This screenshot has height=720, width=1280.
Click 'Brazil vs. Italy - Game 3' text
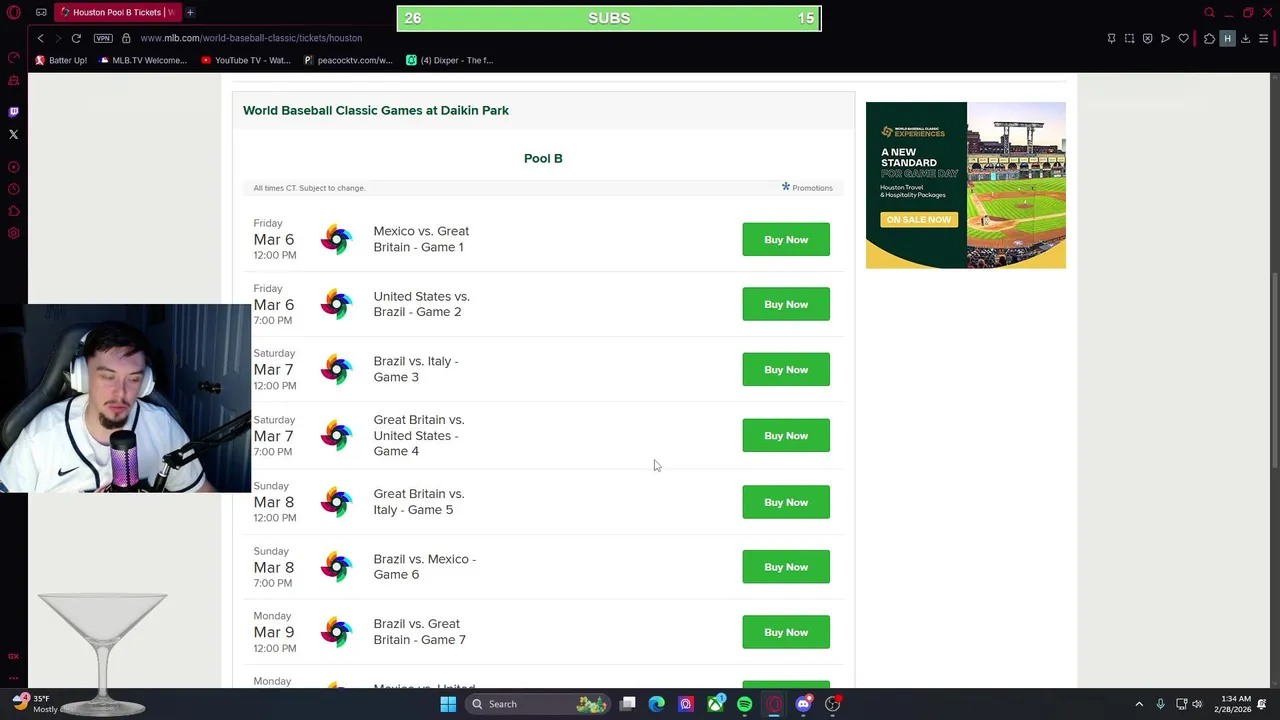point(416,369)
